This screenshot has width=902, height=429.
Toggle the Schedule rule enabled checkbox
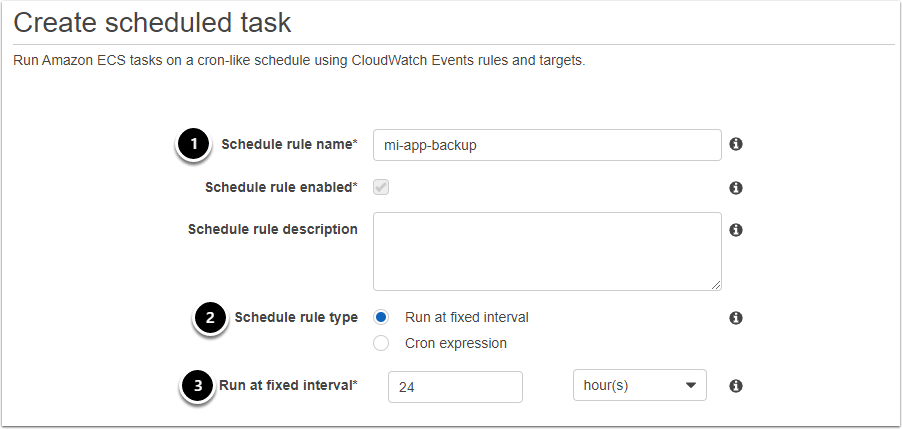(x=381, y=187)
